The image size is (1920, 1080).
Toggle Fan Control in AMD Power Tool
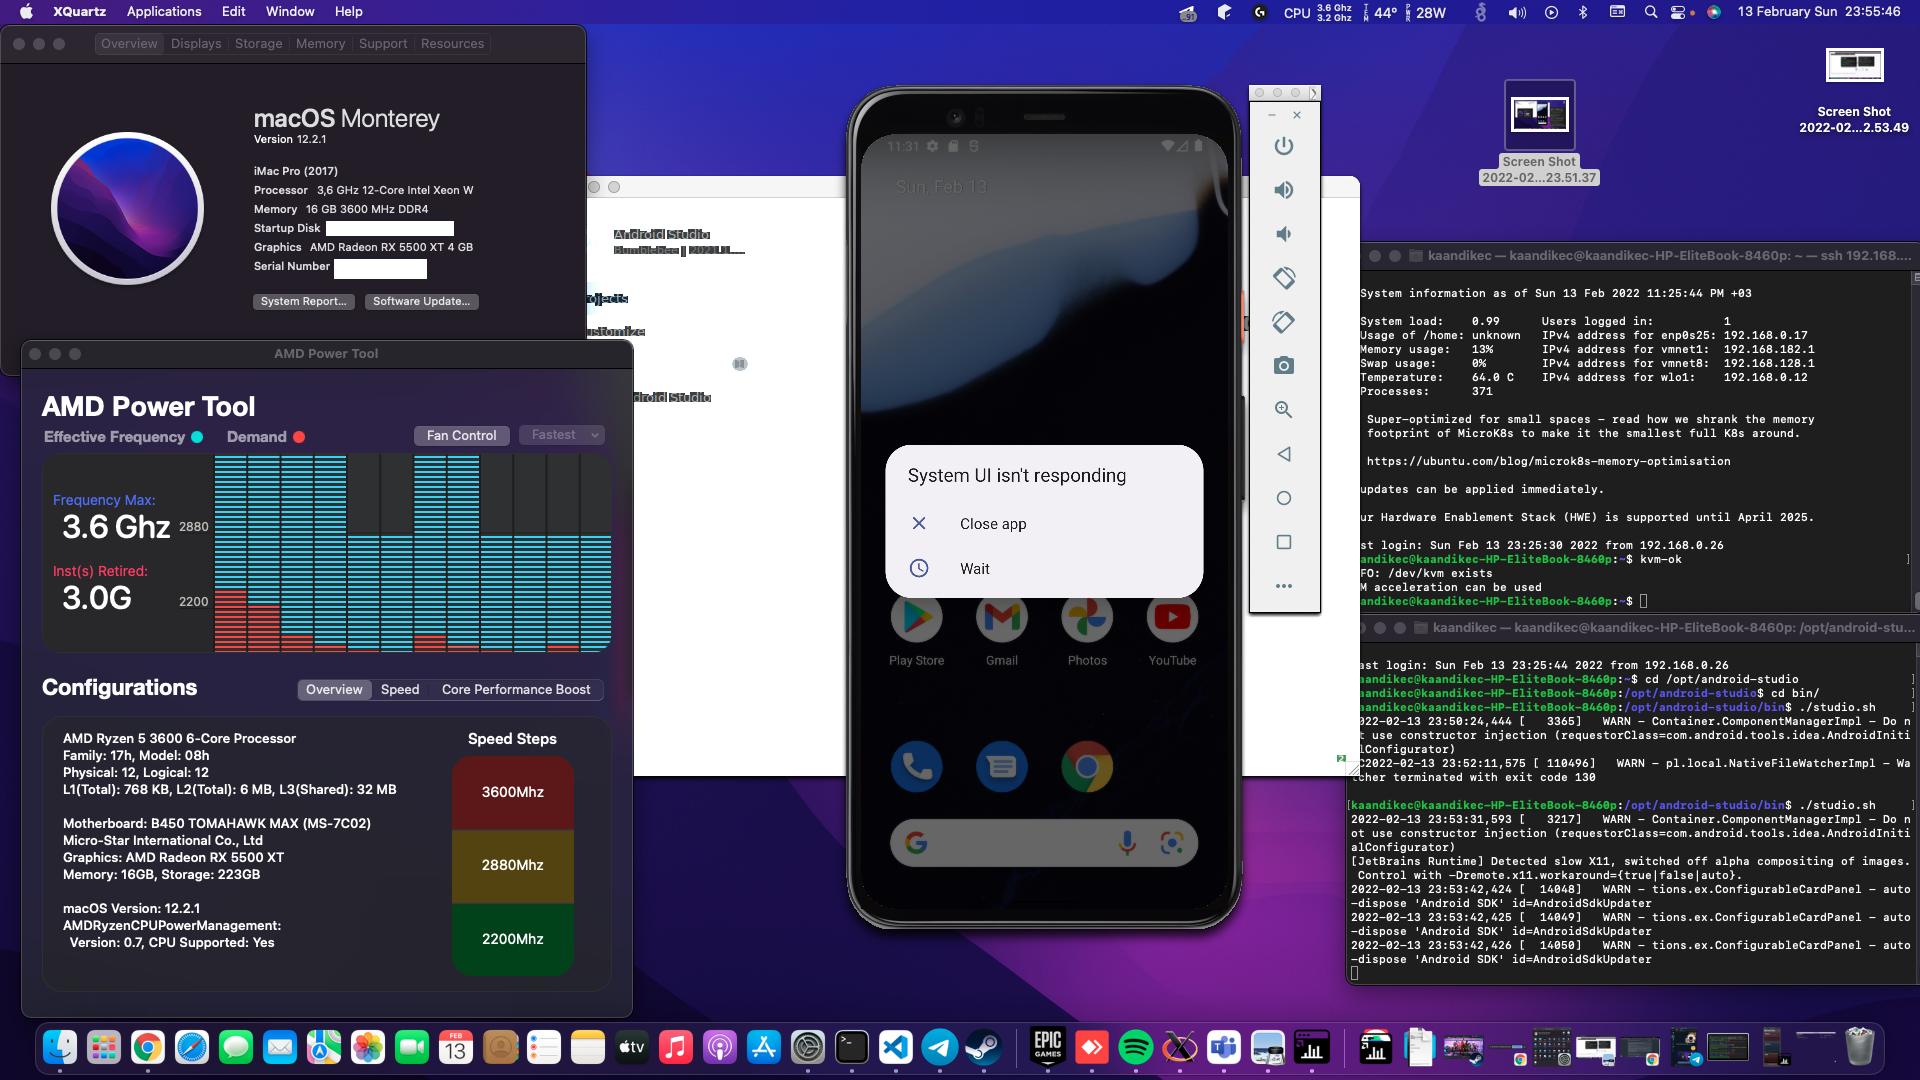pos(461,435)
